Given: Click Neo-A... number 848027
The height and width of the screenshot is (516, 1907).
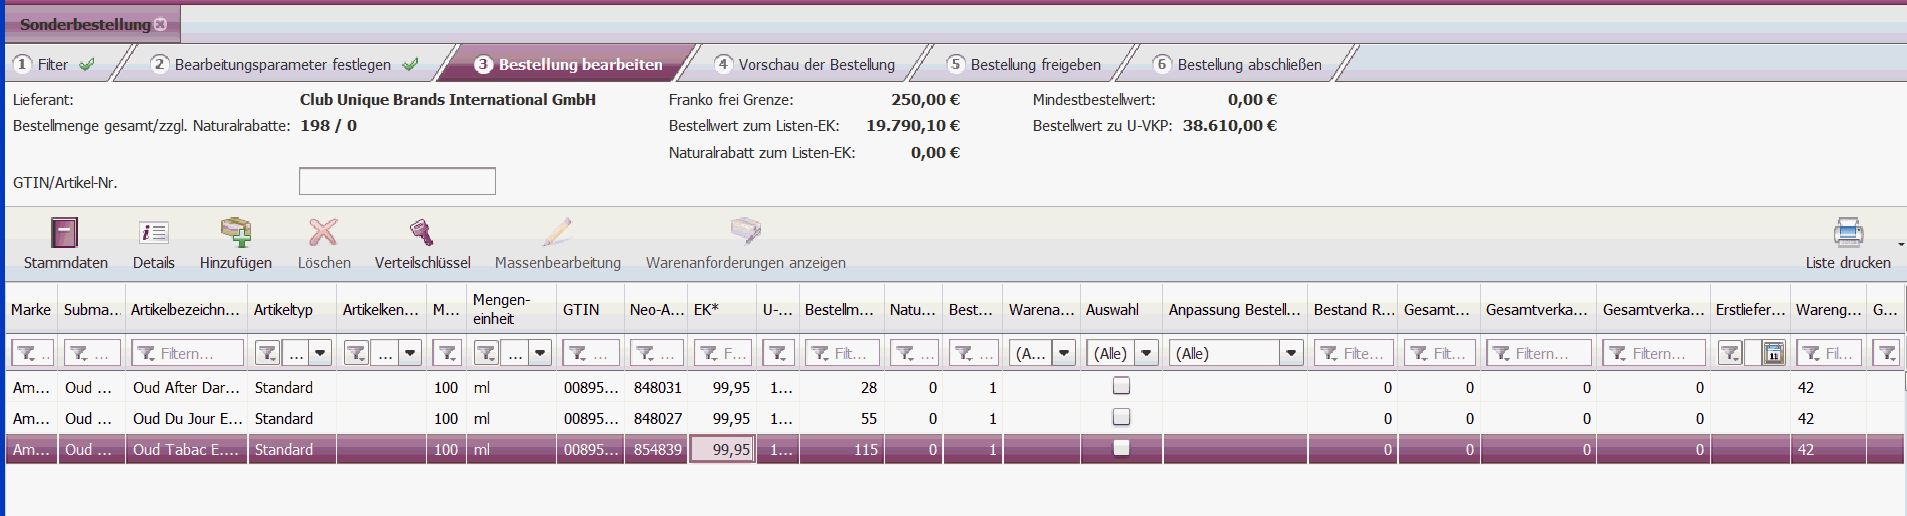Looking at the screenshot, I should tap(657, 418).
